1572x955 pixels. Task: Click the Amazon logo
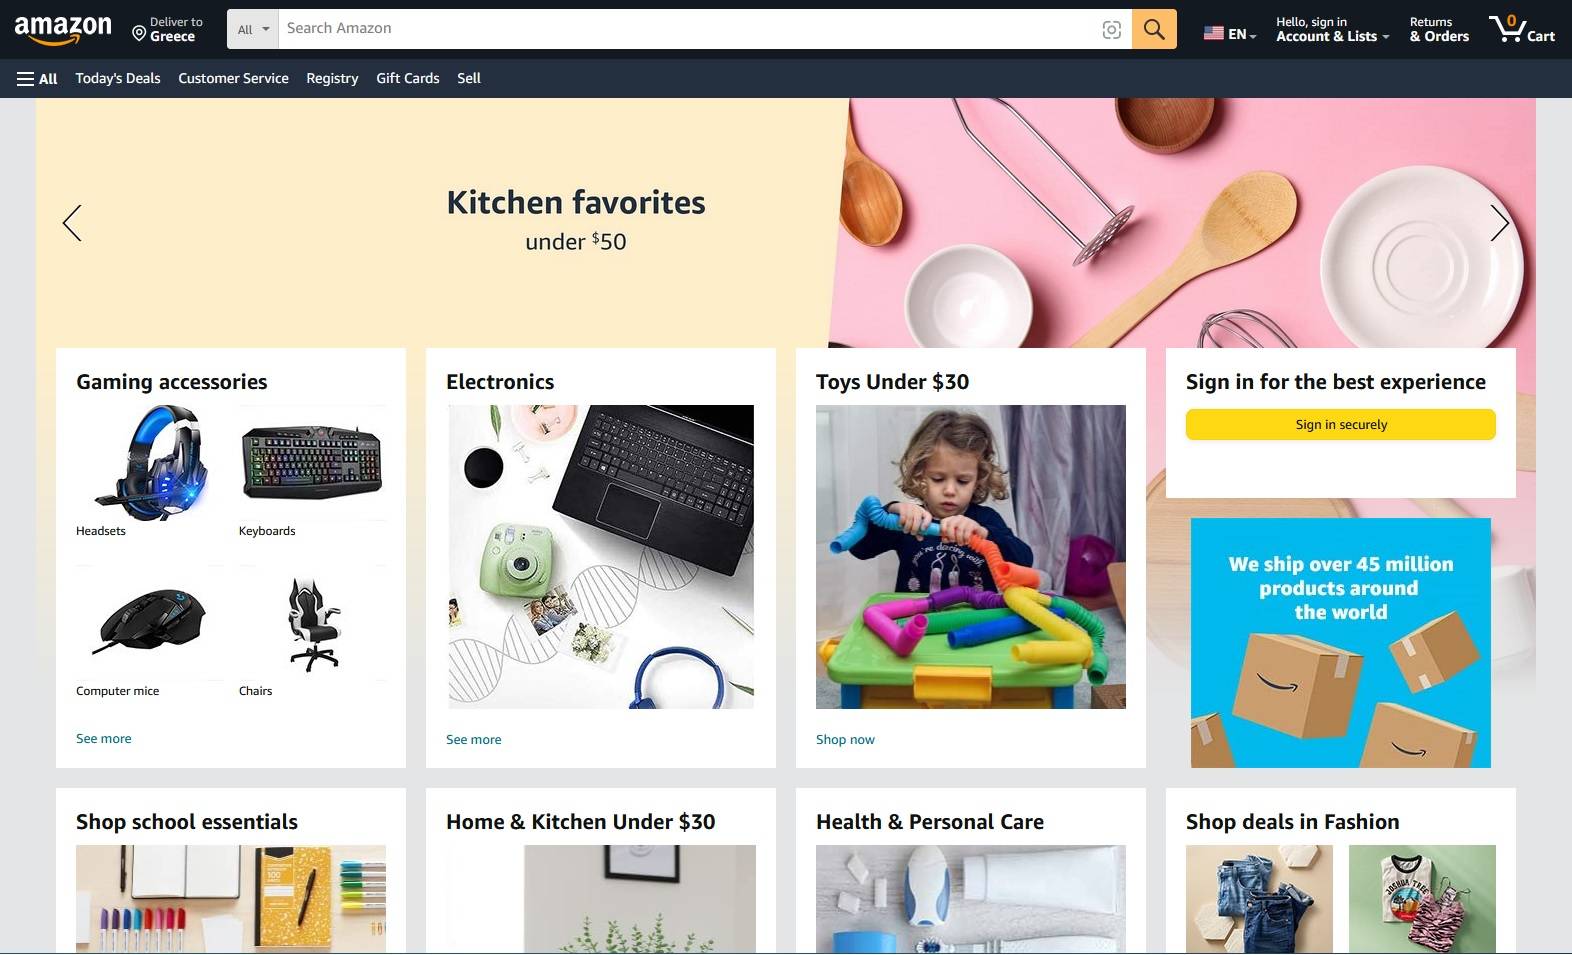(63, 30)
